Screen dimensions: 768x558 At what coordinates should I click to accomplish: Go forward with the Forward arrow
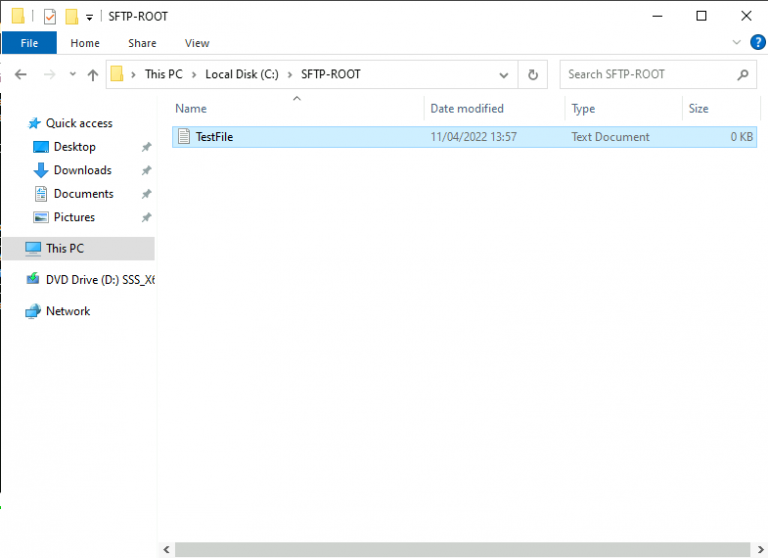[x=49, y=74]
